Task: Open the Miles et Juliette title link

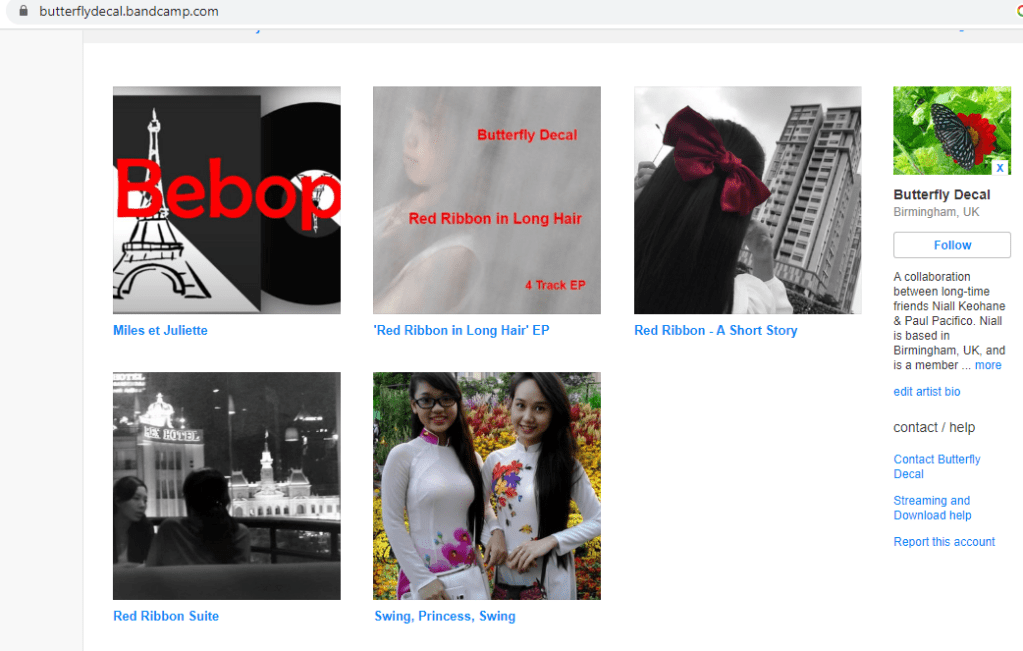Action: tap(161, 331)
